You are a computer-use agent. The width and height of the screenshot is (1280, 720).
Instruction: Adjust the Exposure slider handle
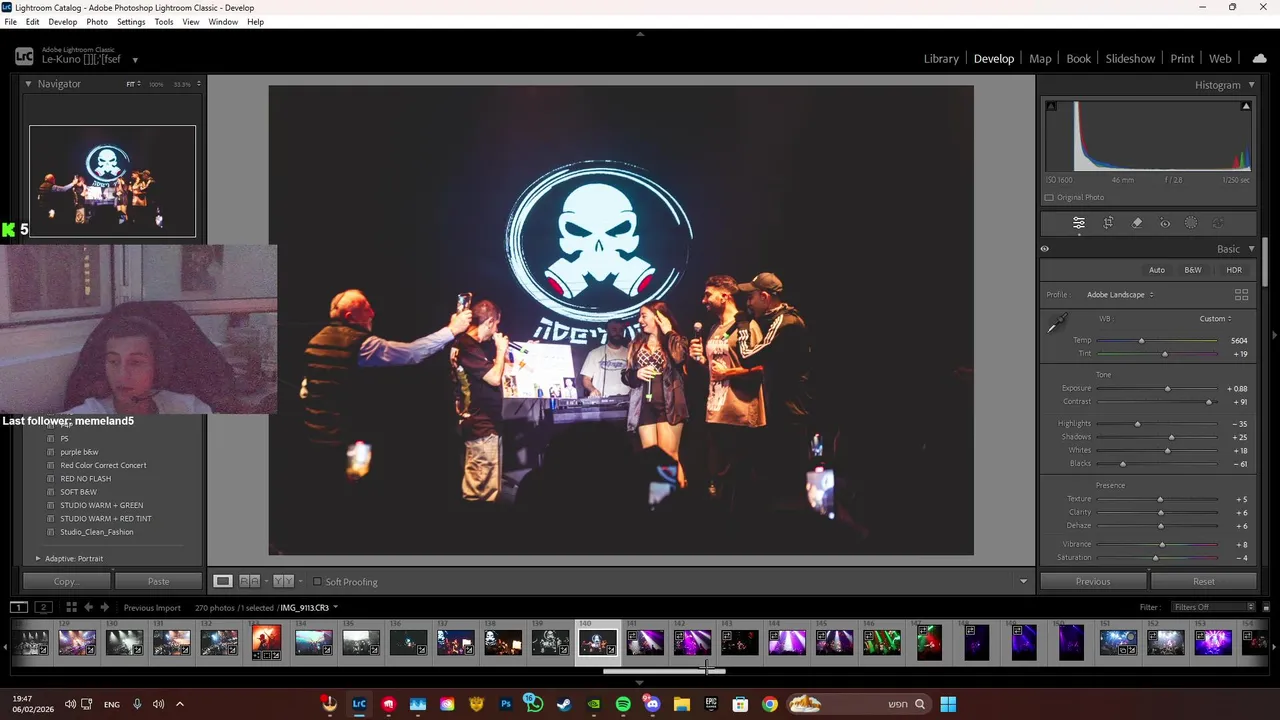click(x=1167, y=389)
